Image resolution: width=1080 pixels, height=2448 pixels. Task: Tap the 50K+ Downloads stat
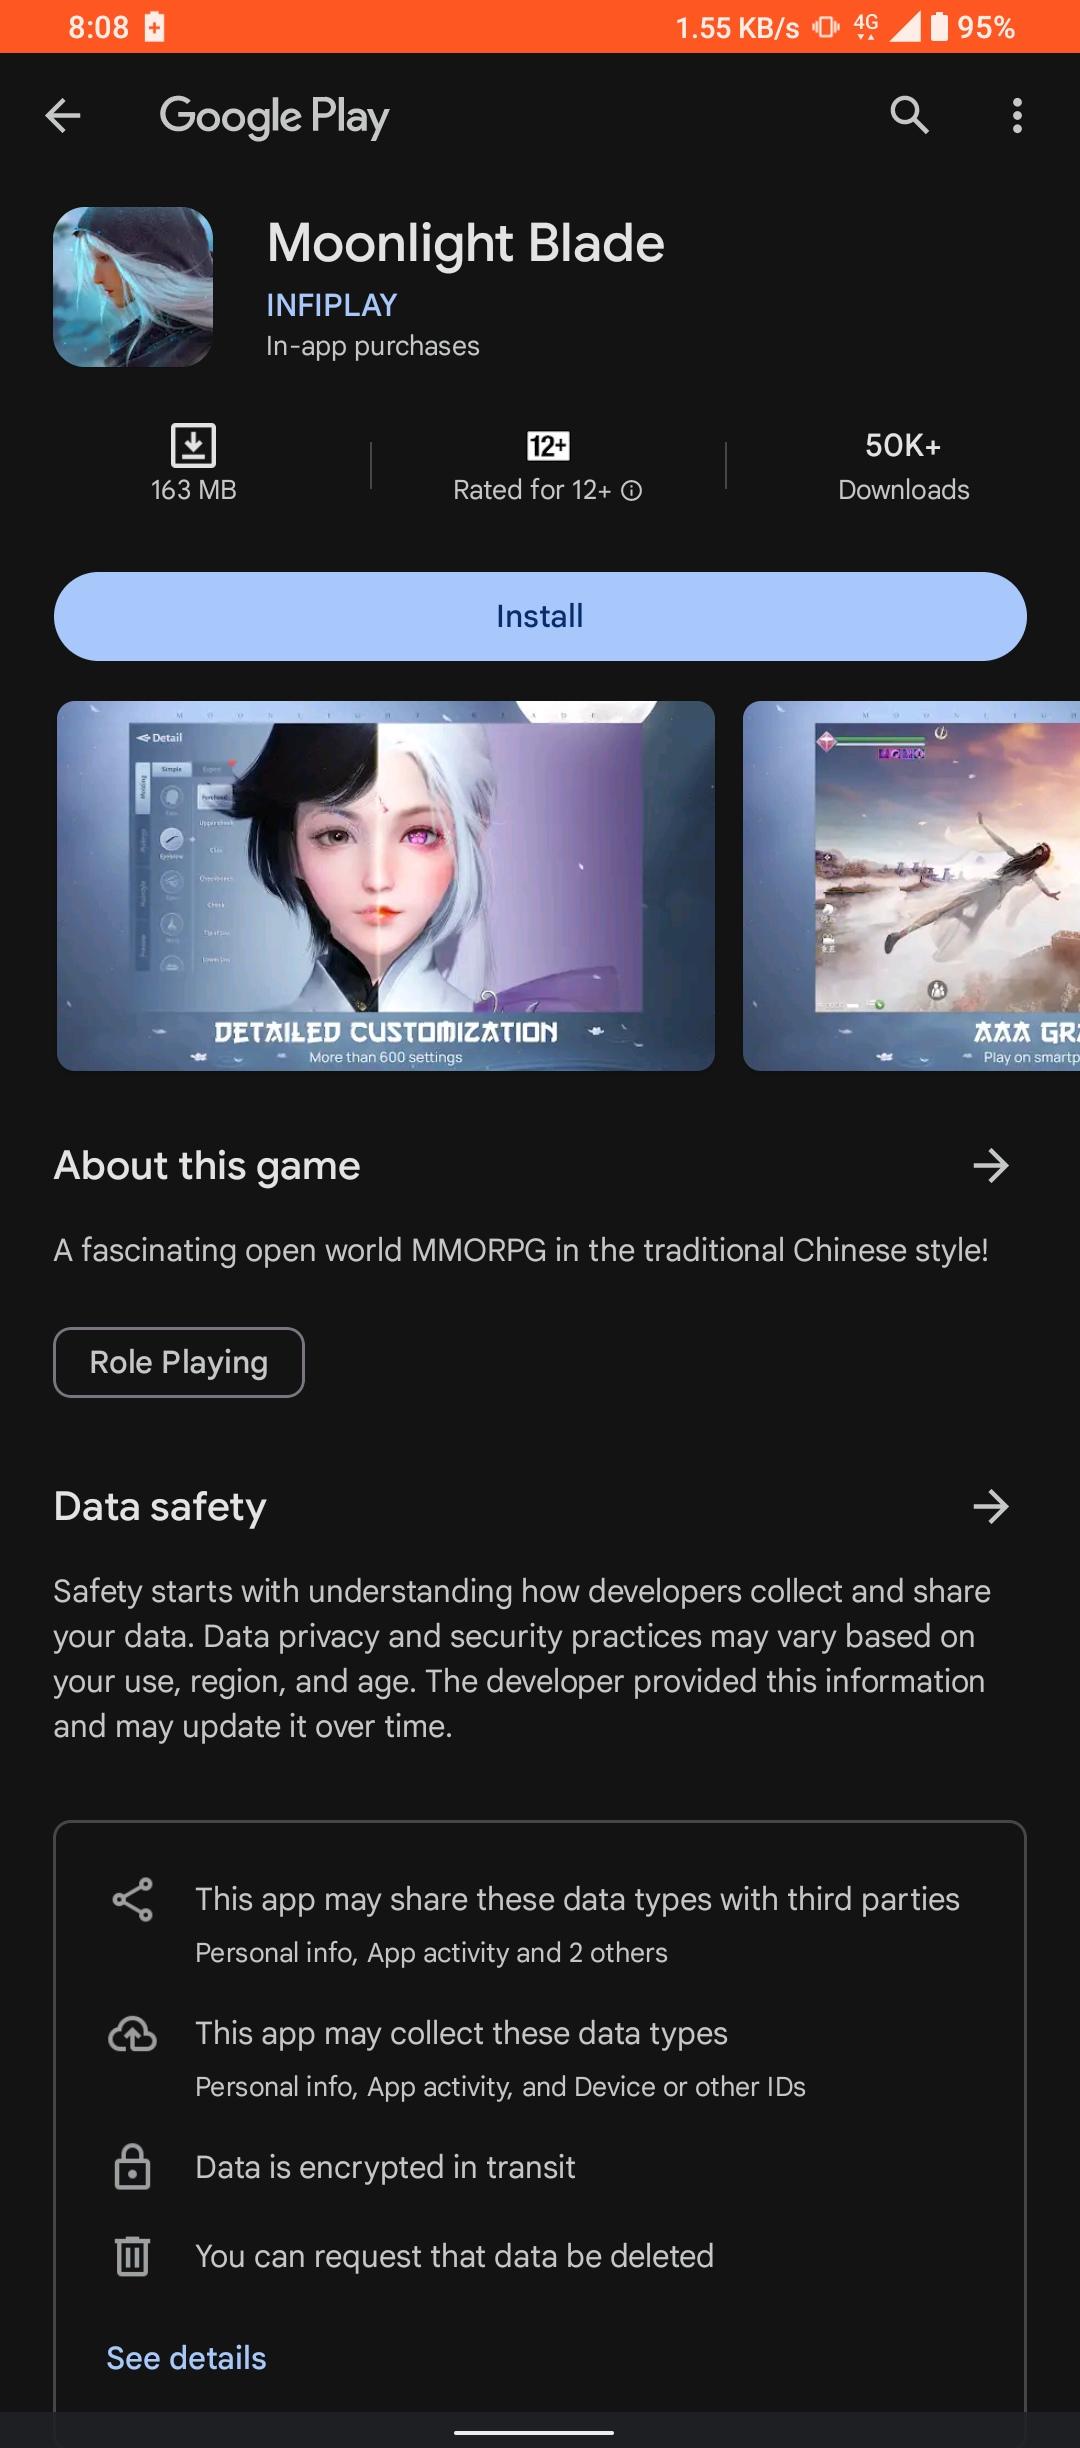click(x=903, y=467)
